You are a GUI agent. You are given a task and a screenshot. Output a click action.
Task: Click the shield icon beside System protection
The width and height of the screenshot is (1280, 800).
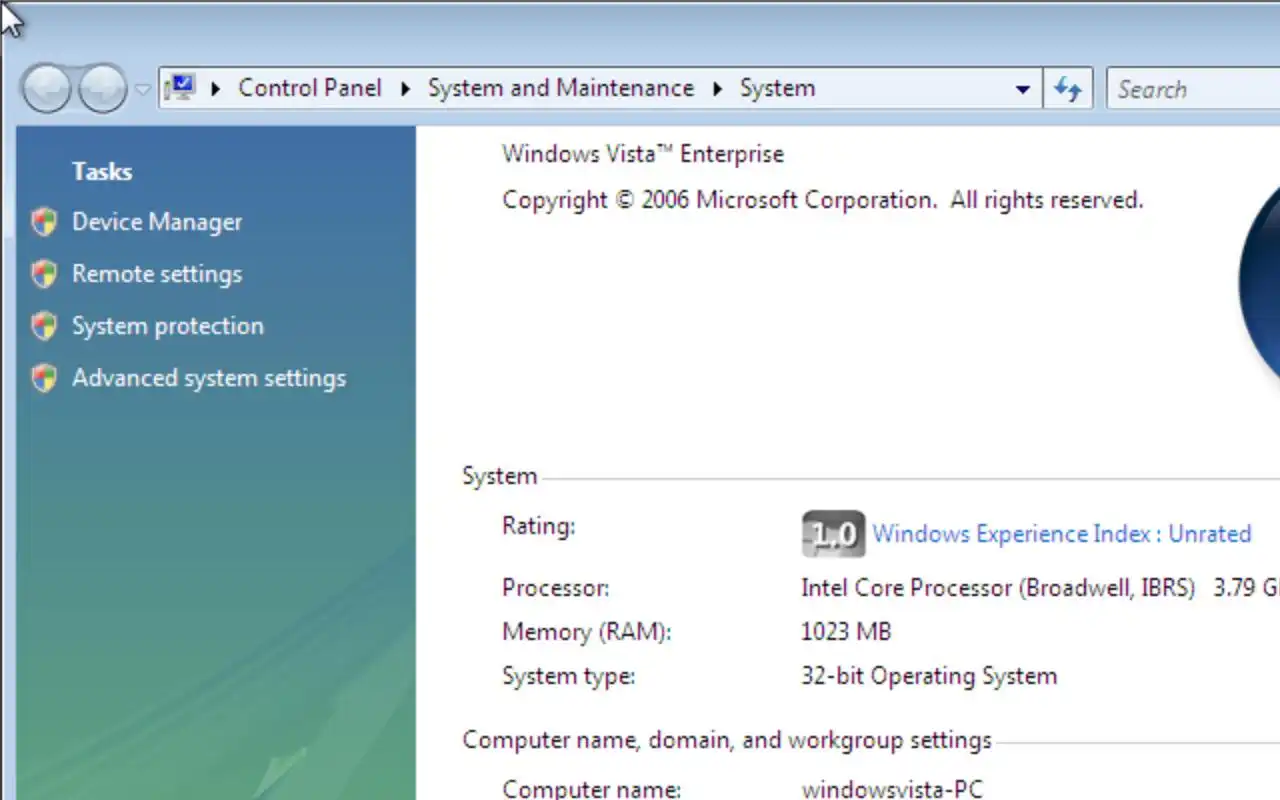pos(44,326)
